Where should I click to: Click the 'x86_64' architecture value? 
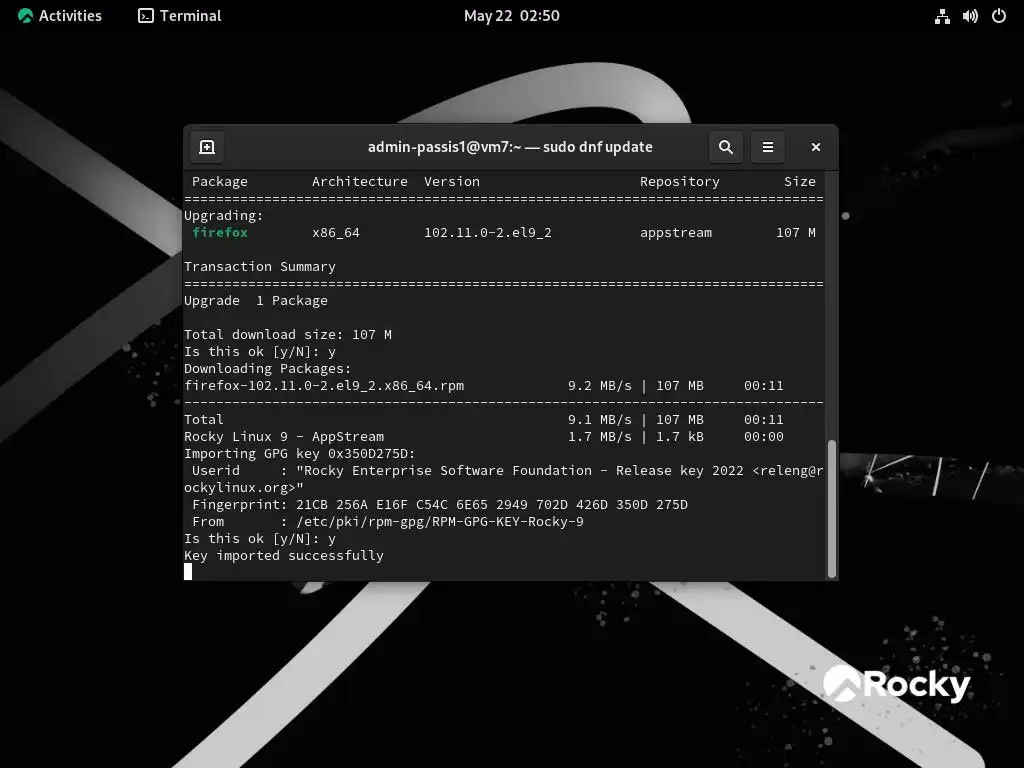[x=336, y=233]
